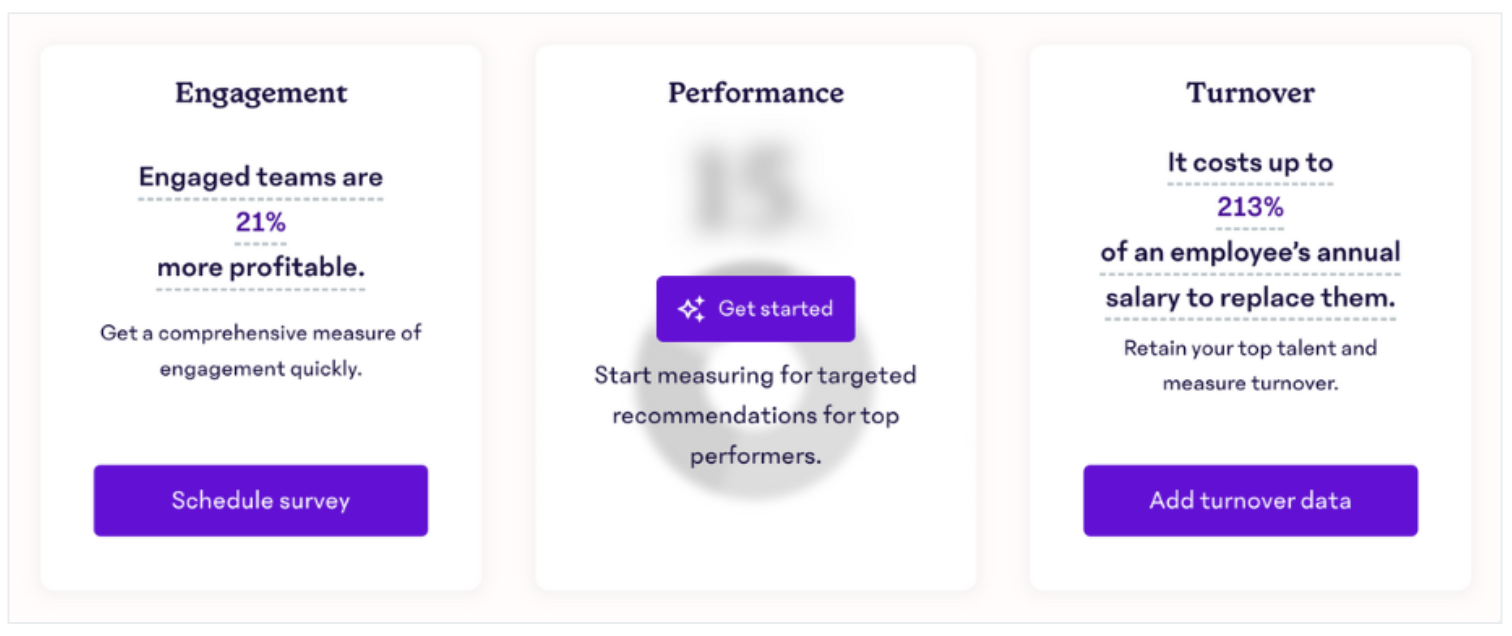This screenshot has height=636, width=1512.
Task: Click the 21% statistic in Engagement card
Action: (261, 222)
